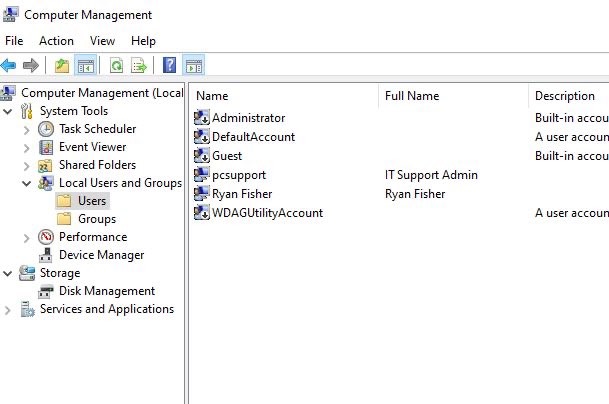This screenshot has width=609, height=404.
Task: Expand the Shared Folders node
Action: tap(26, 166)
